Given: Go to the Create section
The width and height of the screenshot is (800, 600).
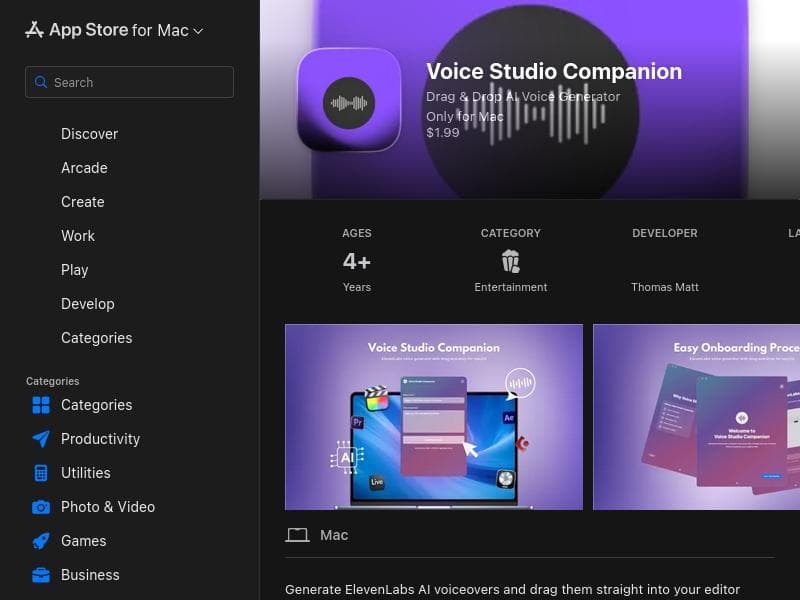Looking at the screenshot, I should tap(83, 202).
